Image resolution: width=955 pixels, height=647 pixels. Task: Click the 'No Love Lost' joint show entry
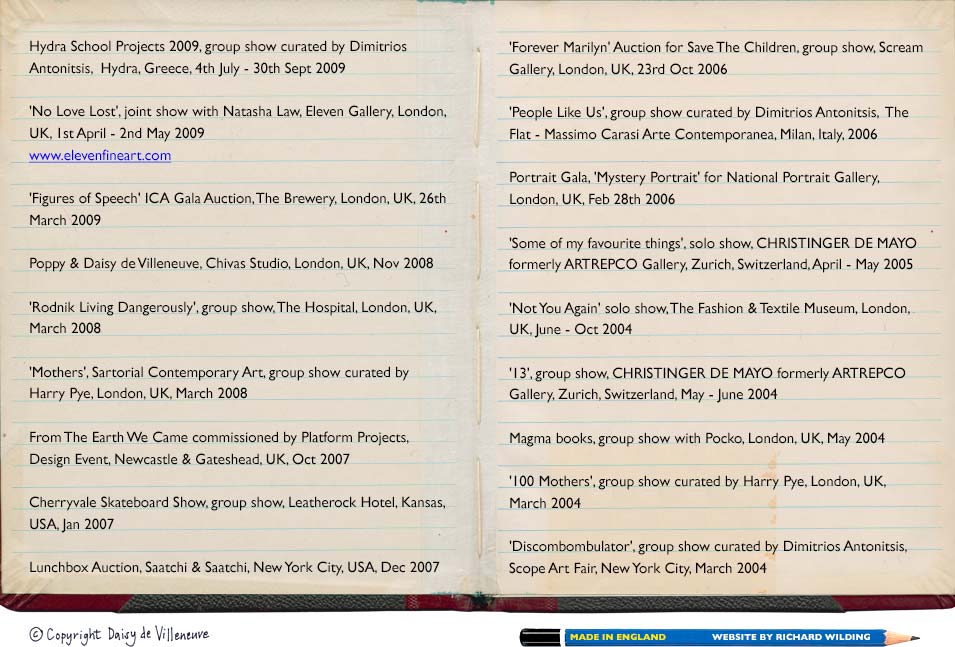[x=238, y=122]
